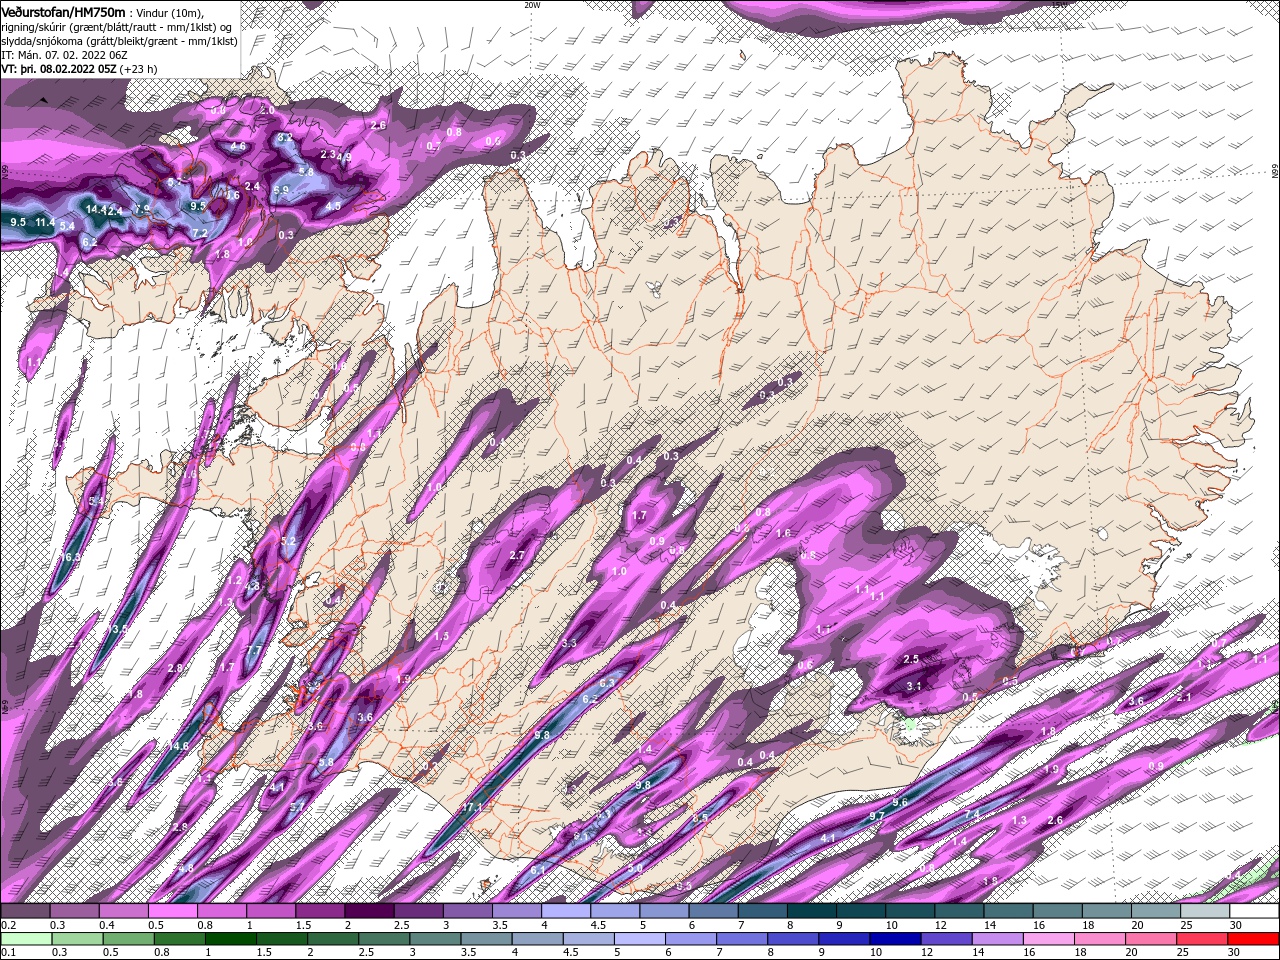Click the 14.6 precipitation value on the map
This screenshot has height=960, width=1280.
point(179,746)
